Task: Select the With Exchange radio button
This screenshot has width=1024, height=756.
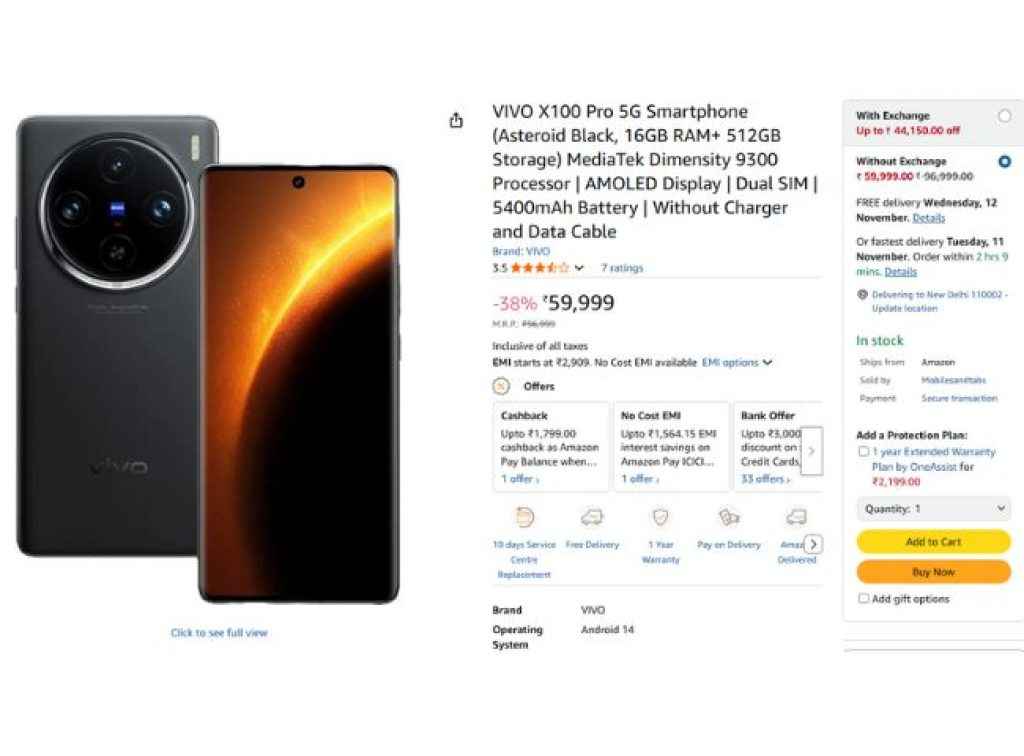Action: click(1005, 116)
